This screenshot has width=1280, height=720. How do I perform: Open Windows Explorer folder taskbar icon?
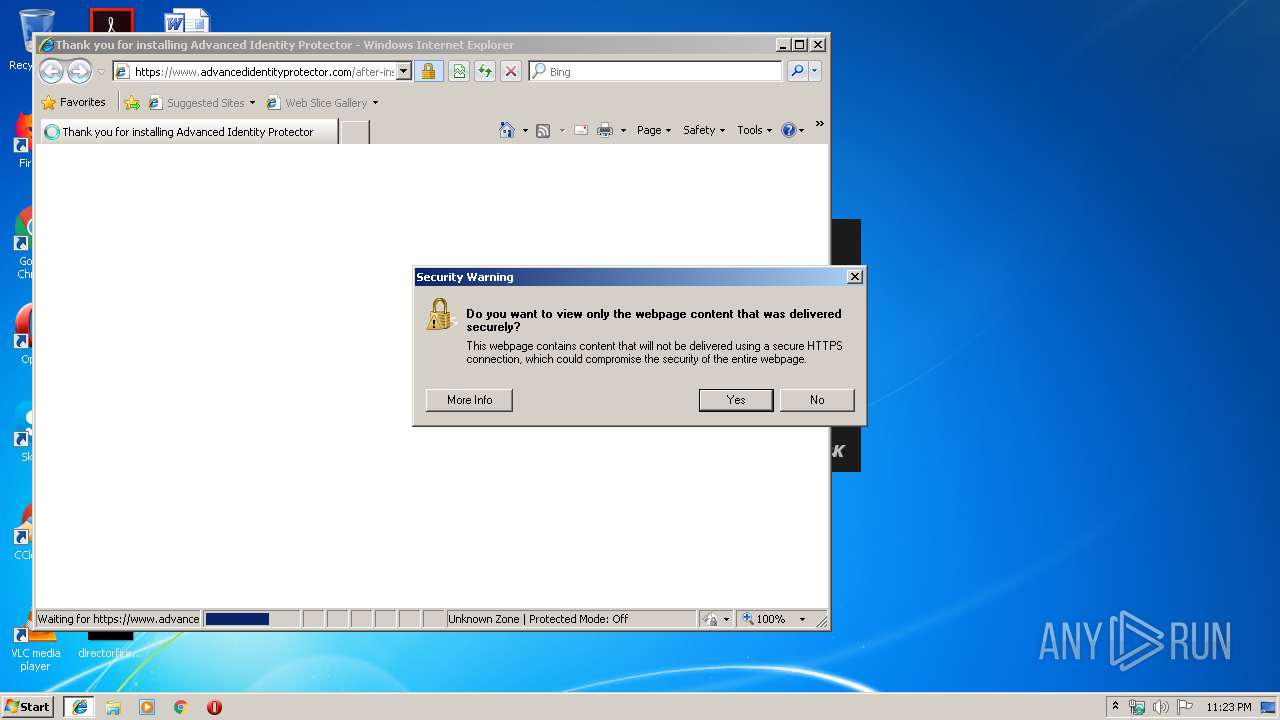click(113, 707)
